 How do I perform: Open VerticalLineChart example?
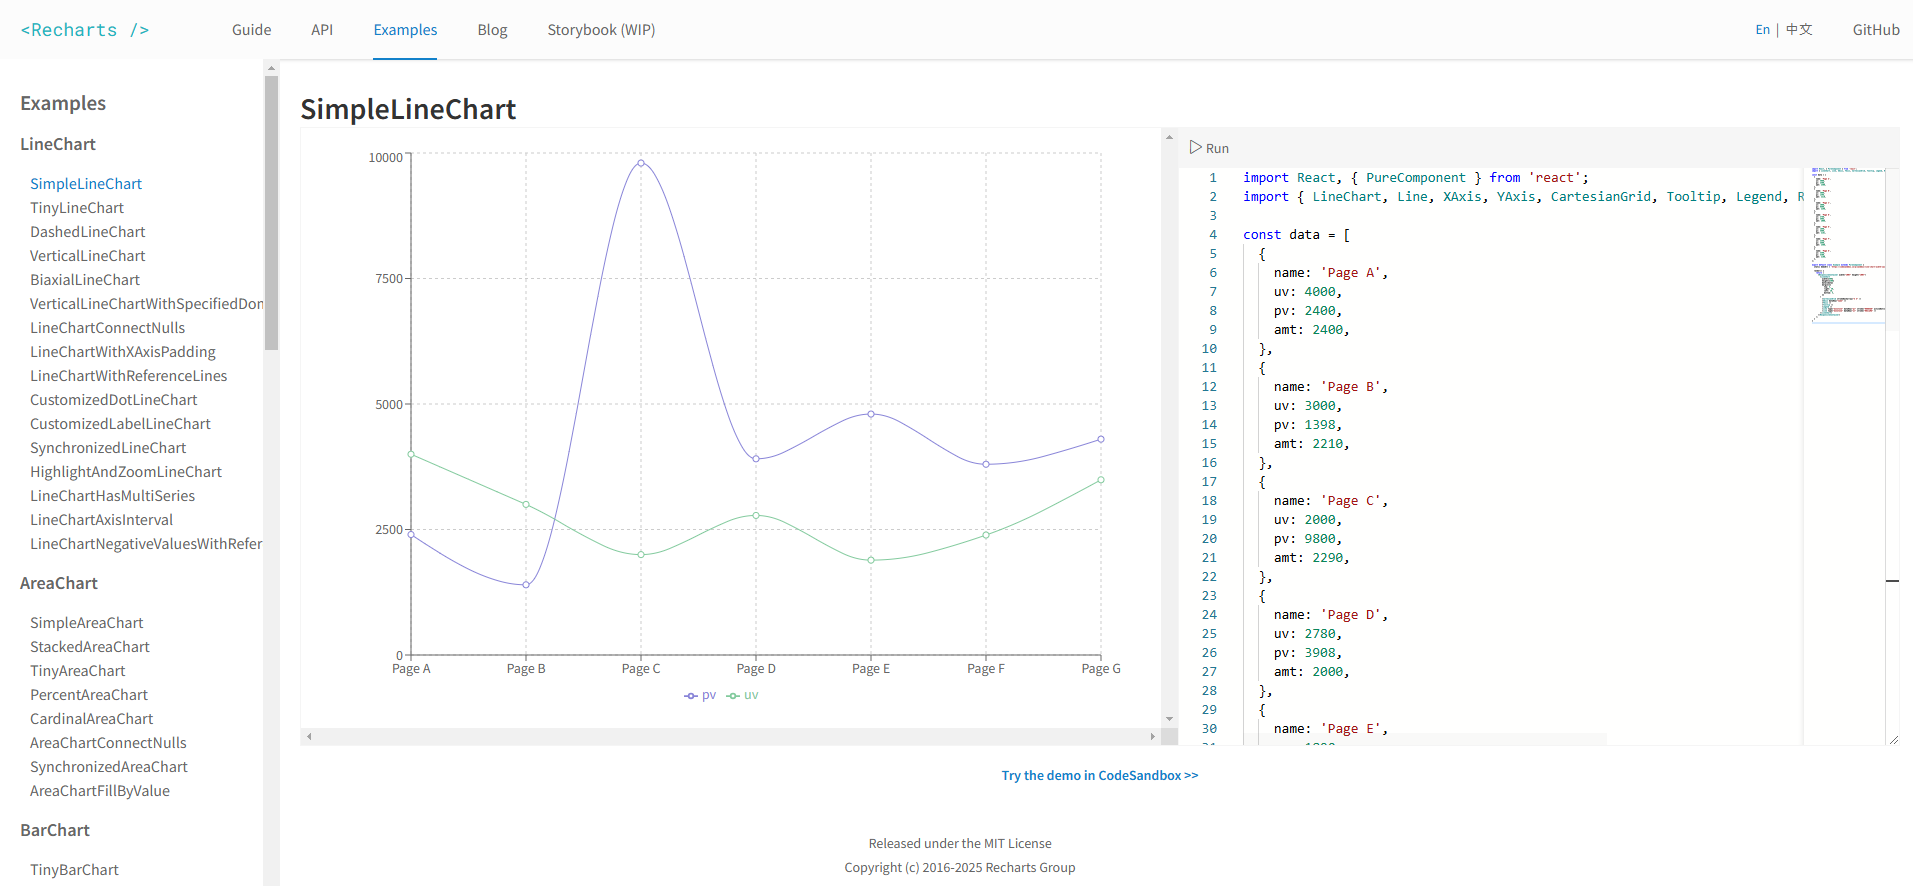point(88,256)
